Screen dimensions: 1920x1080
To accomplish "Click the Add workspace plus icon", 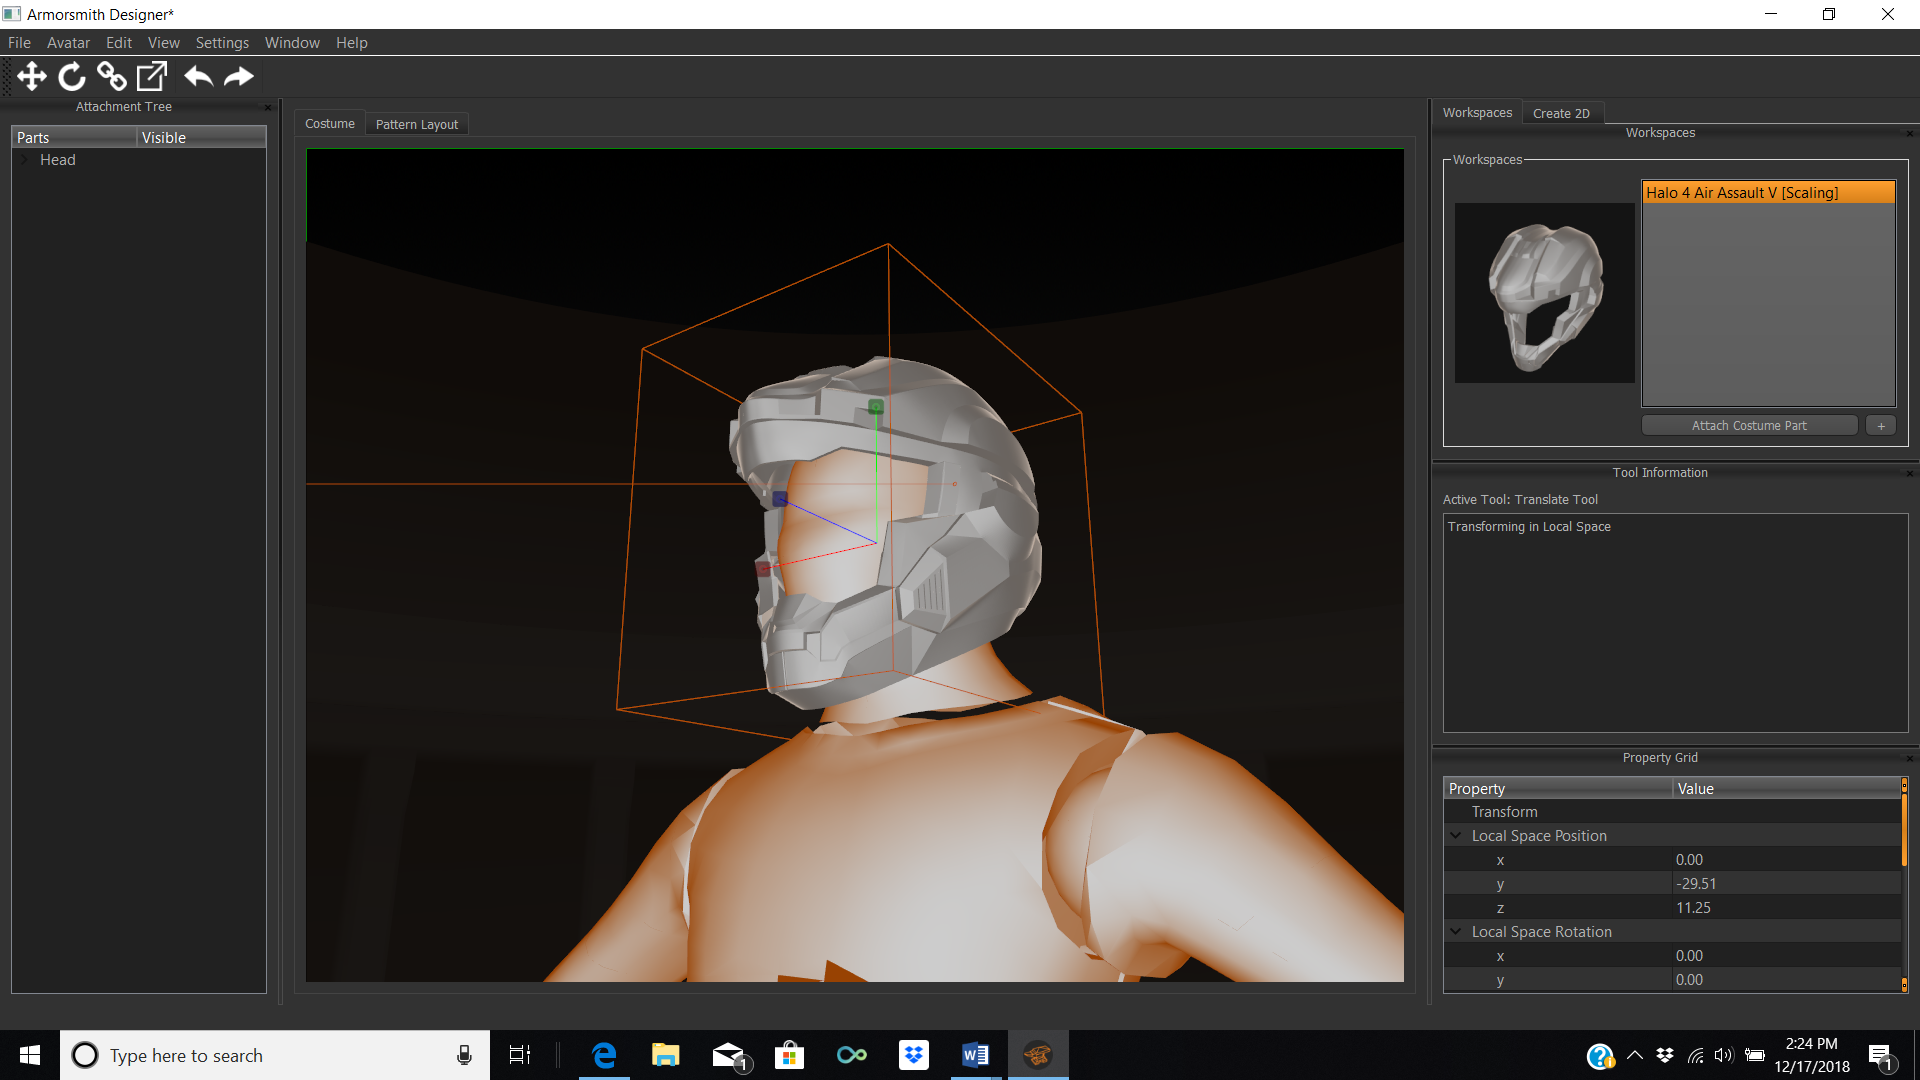I will (x=1880, y=425).
